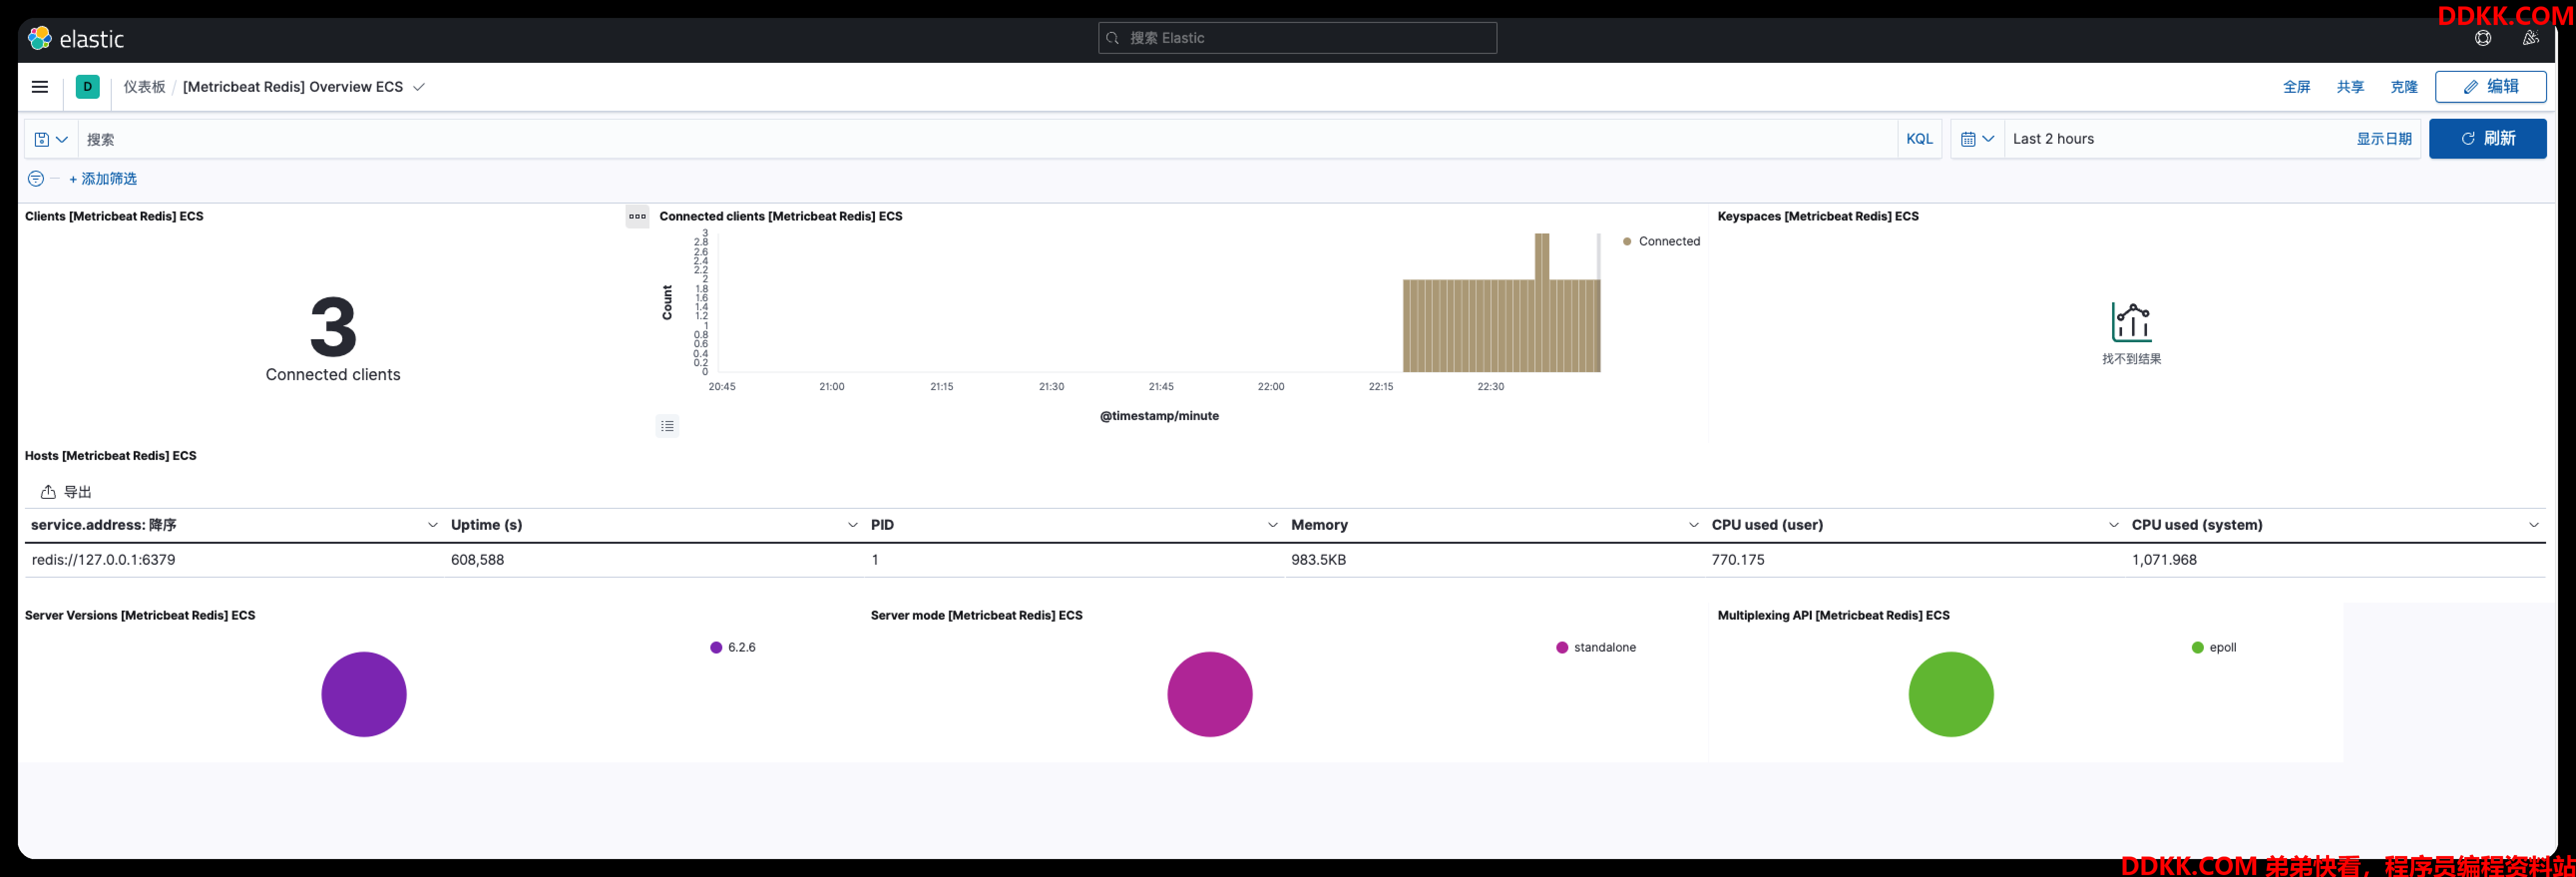The height and width of the screenshot is (877, 2576).
Task: Open panel options for Clients panel
Action: (x=637, y=216)
